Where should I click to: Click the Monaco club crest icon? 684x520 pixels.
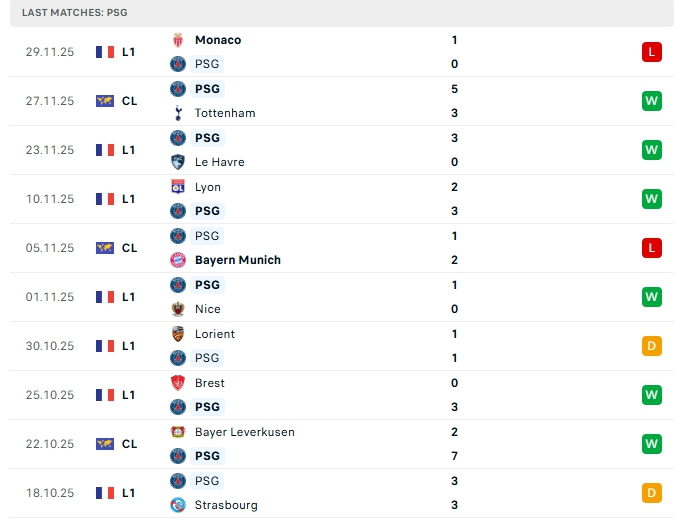[178, 40]
